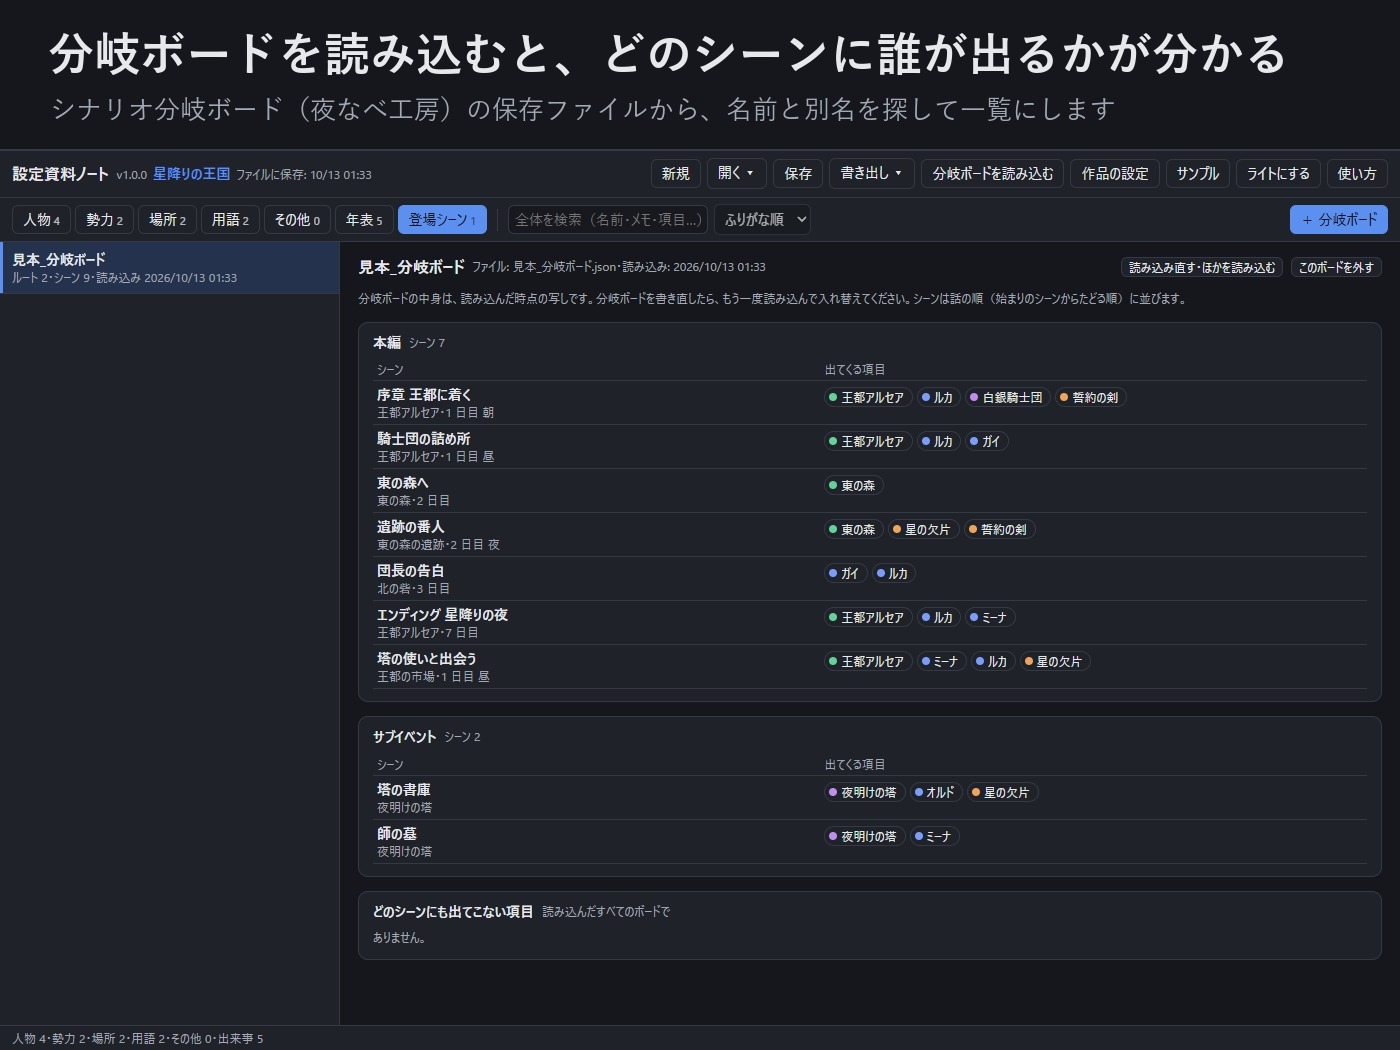Switch to the 年表 tab
Image resolution: width=1400 pixels, height=1050 pixels.
(x=364, y=220)
